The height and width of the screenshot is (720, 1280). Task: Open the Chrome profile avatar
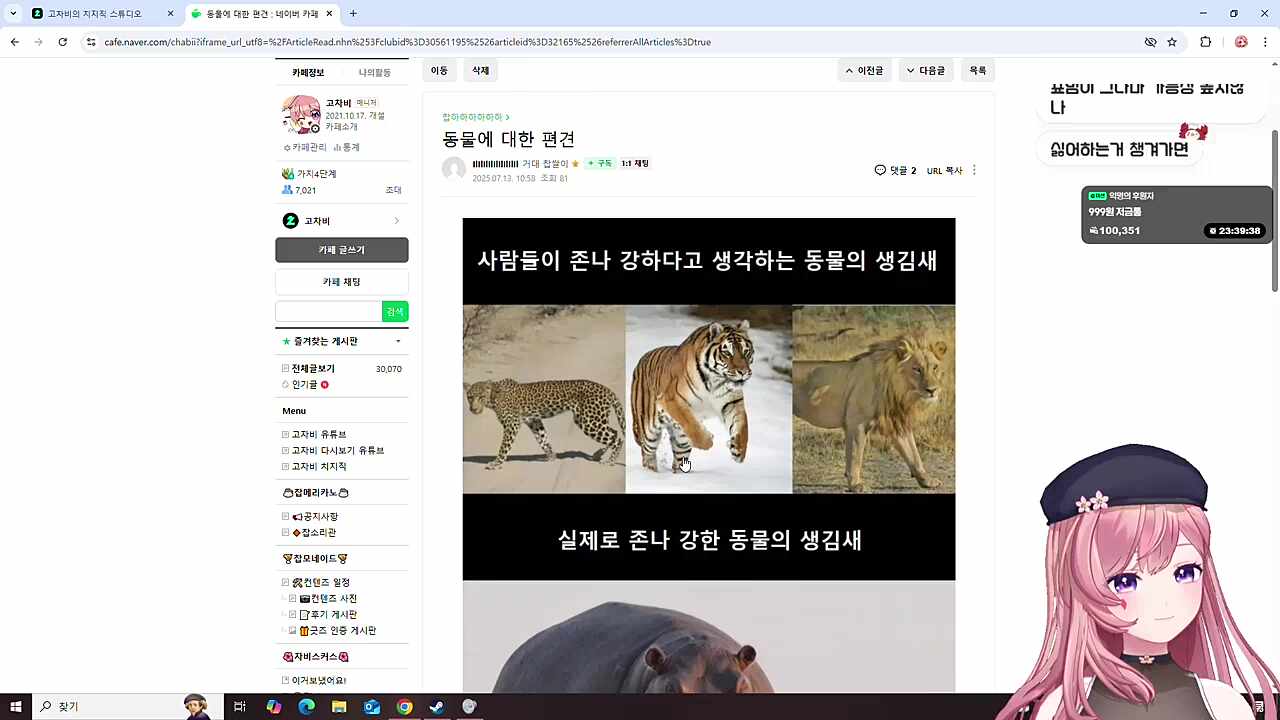click(x=1241, y=42)
